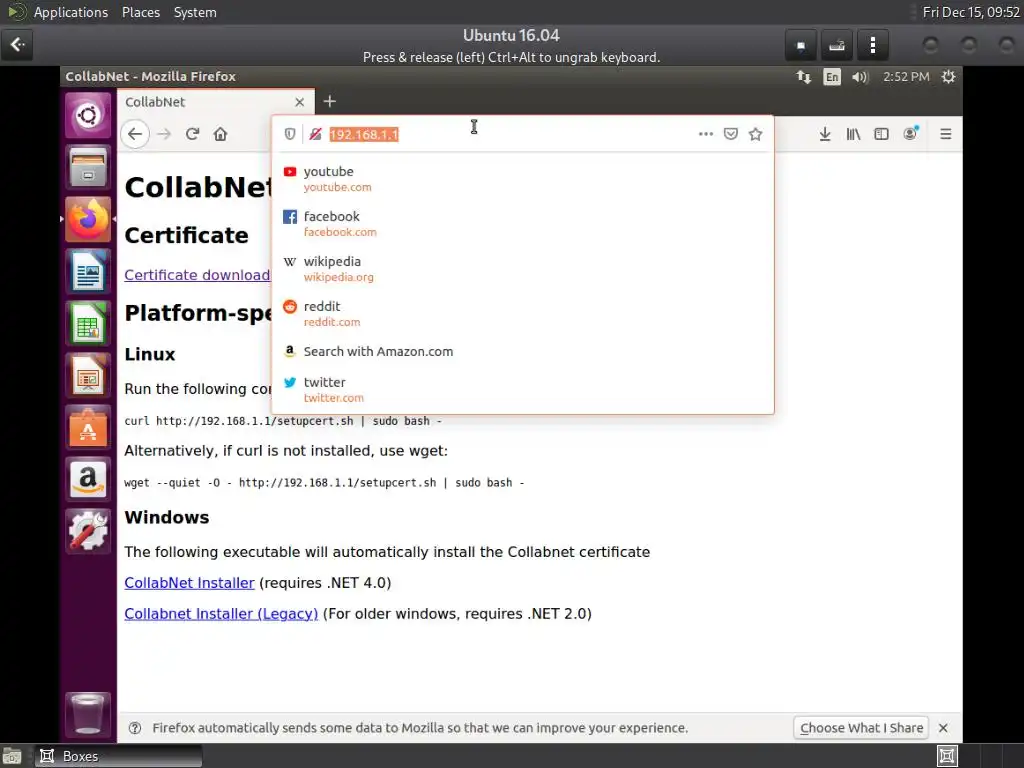Screen dimensions: 1024x768
Task: Click show desktop icon in taskbar
Action: [12, 756]
